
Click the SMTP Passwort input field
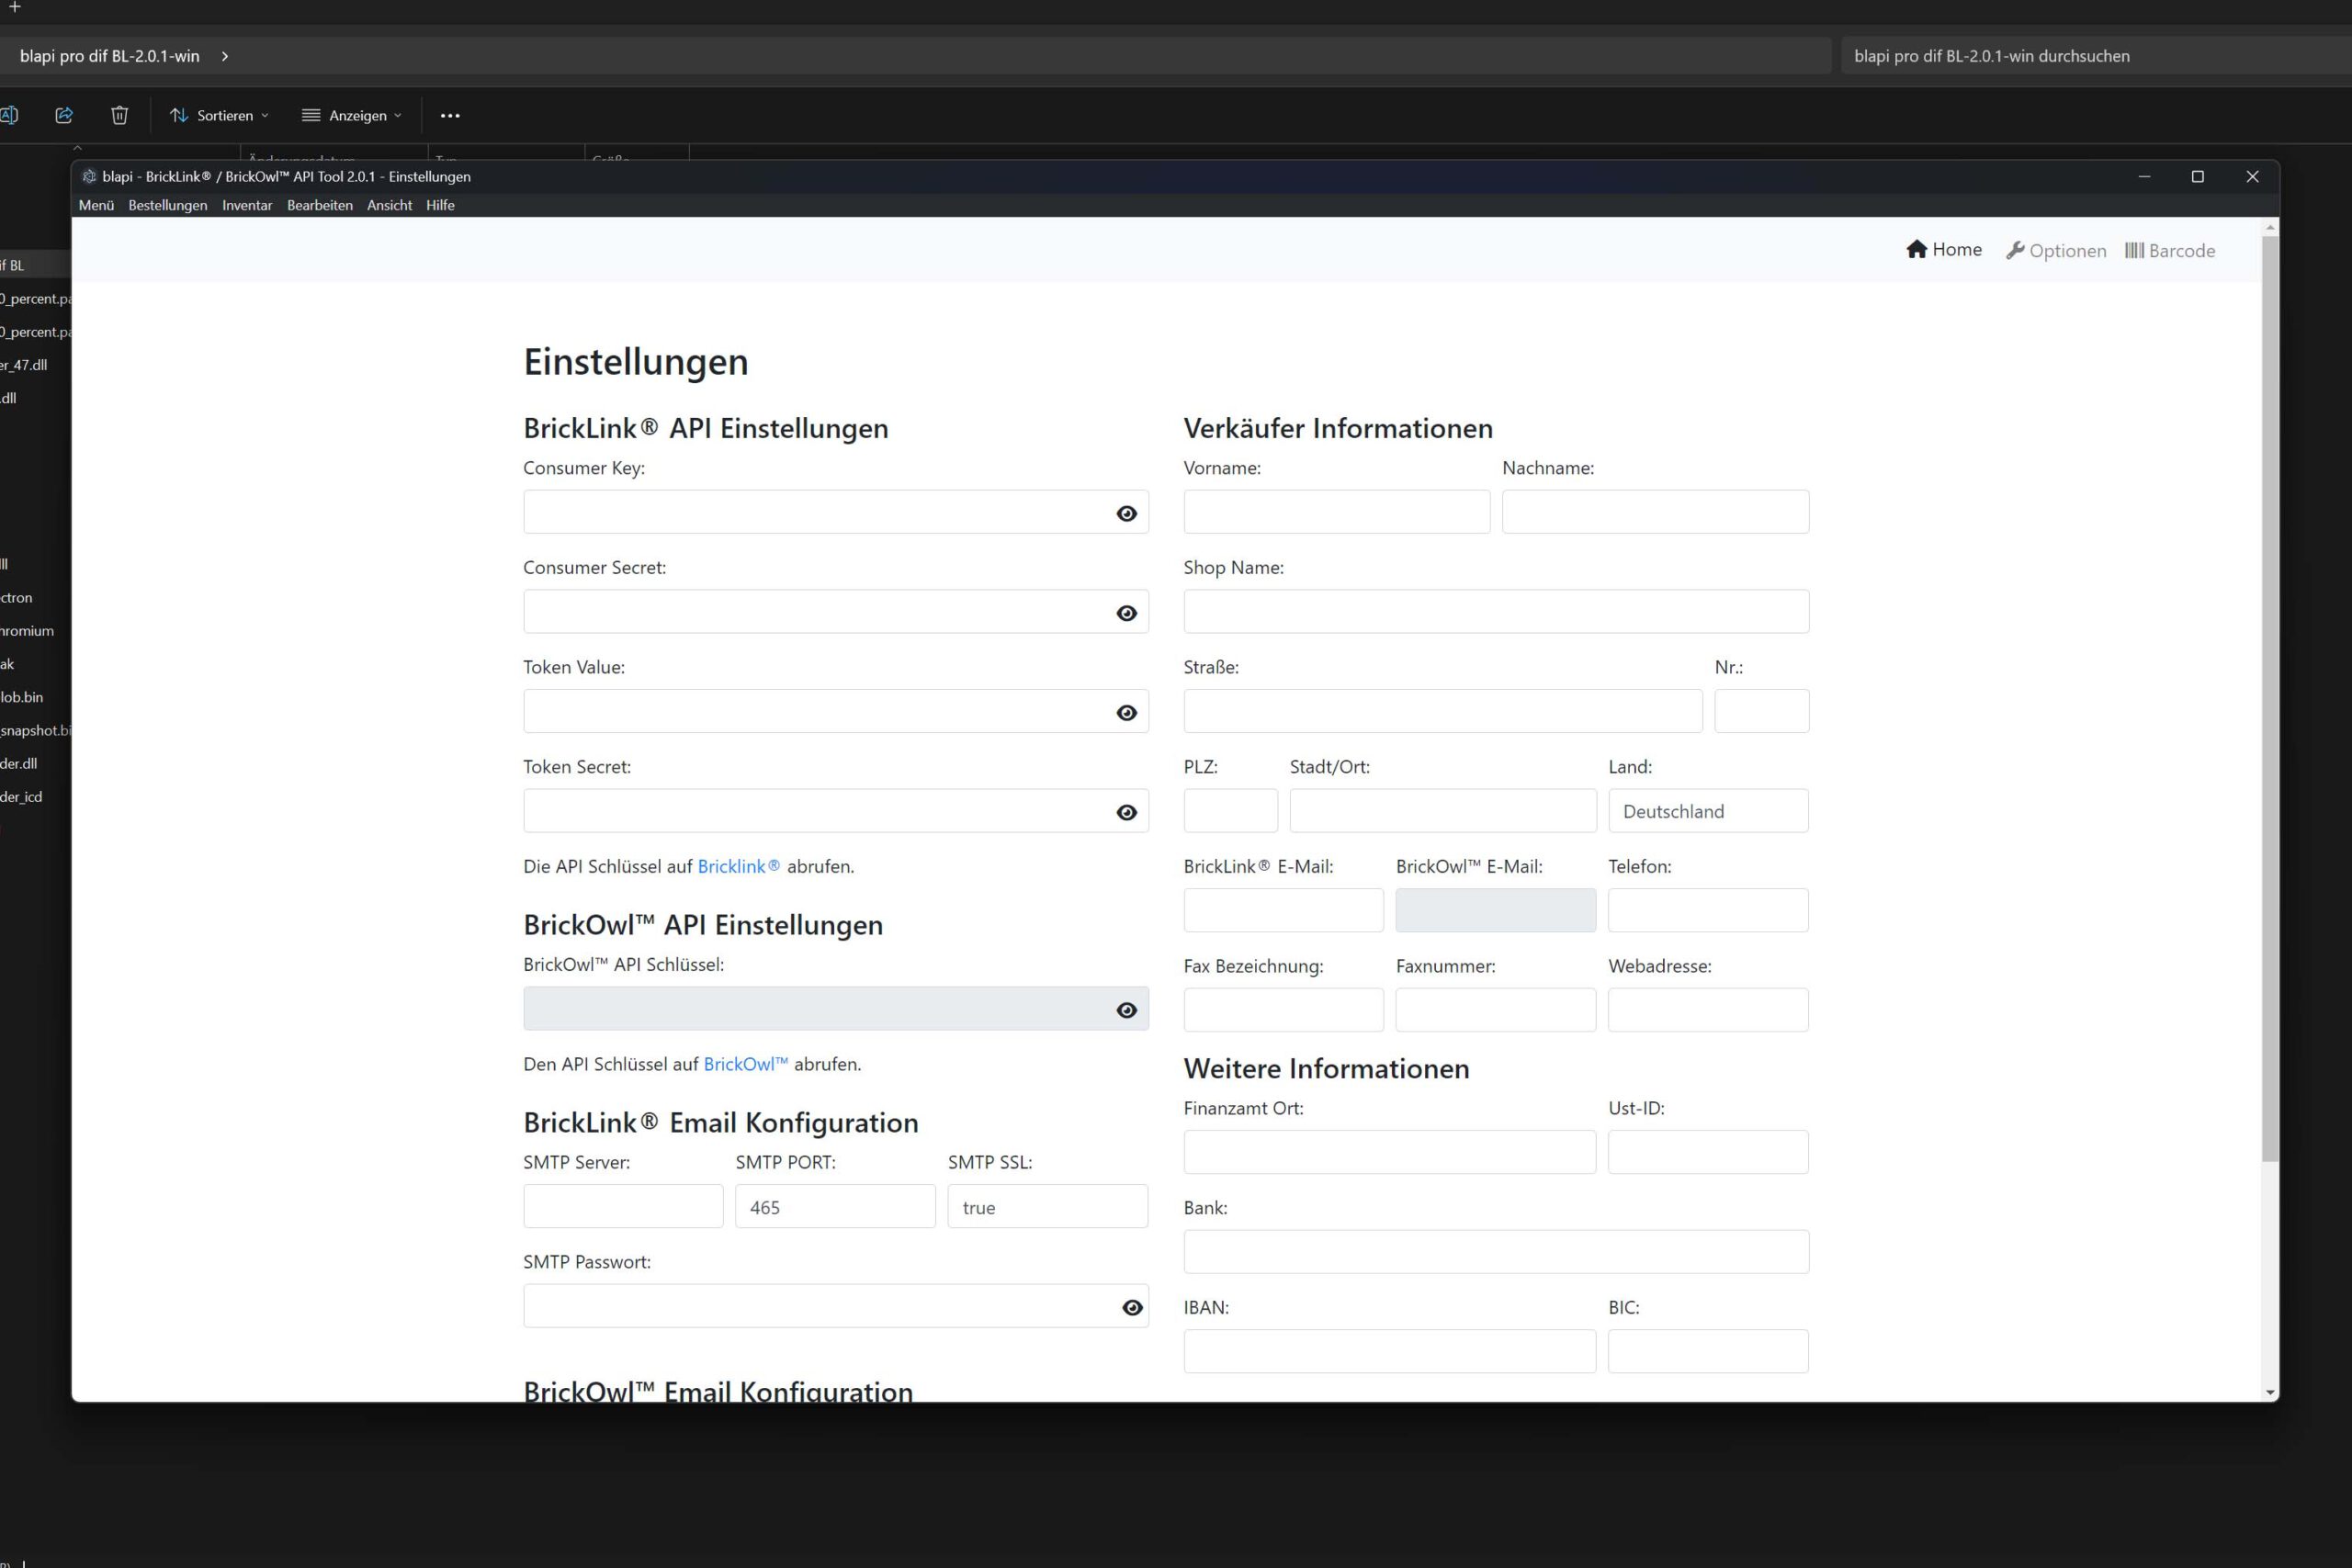tap(835, 1306)
